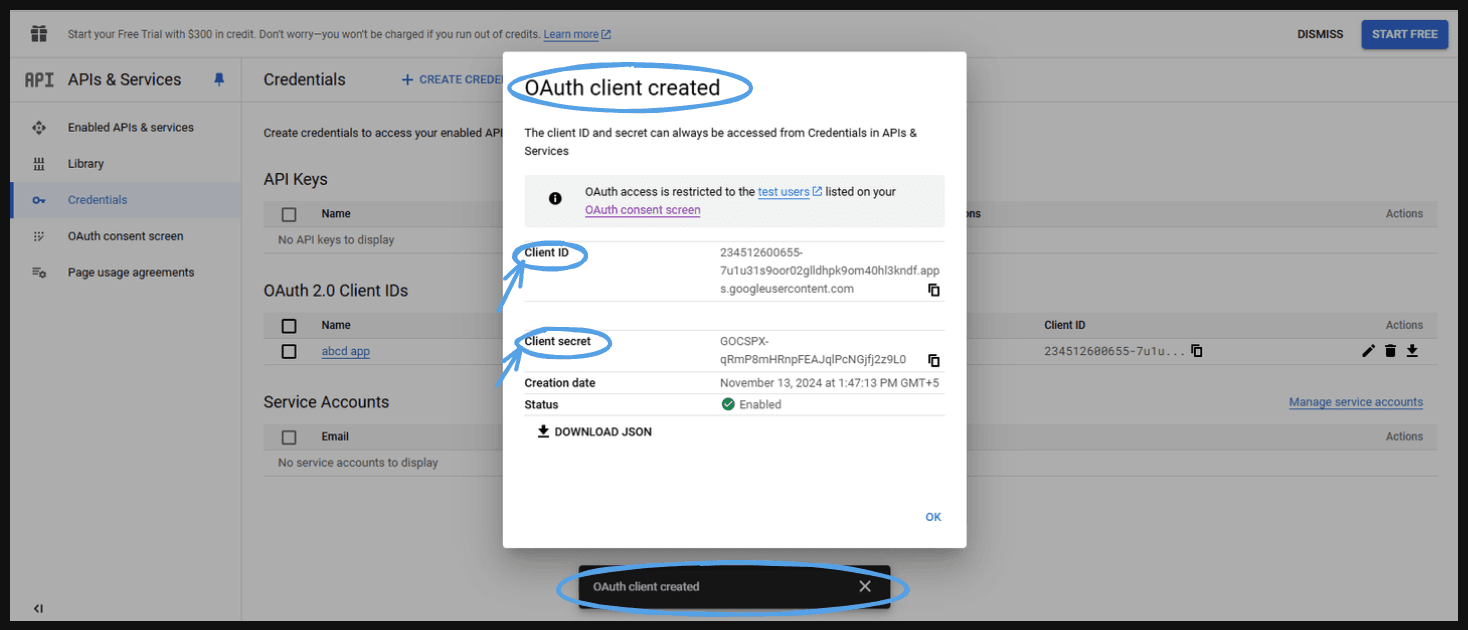
Task: Open the test users link in dialog
Action: coord(783,192)
